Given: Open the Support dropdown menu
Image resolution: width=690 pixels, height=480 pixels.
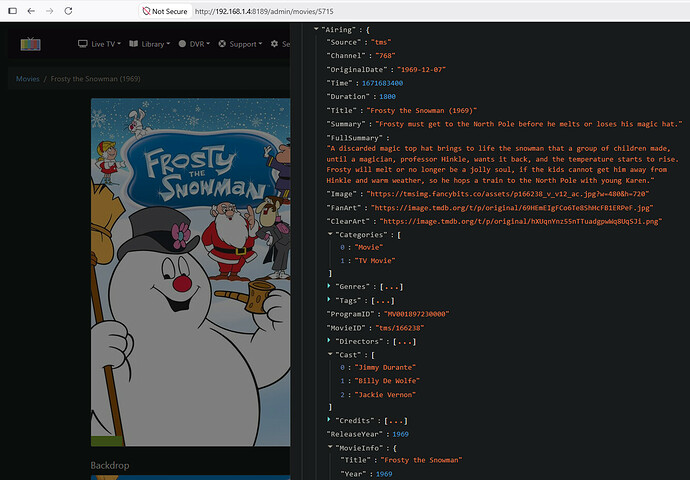Looking at the screenshot, I should coord(240,44).
